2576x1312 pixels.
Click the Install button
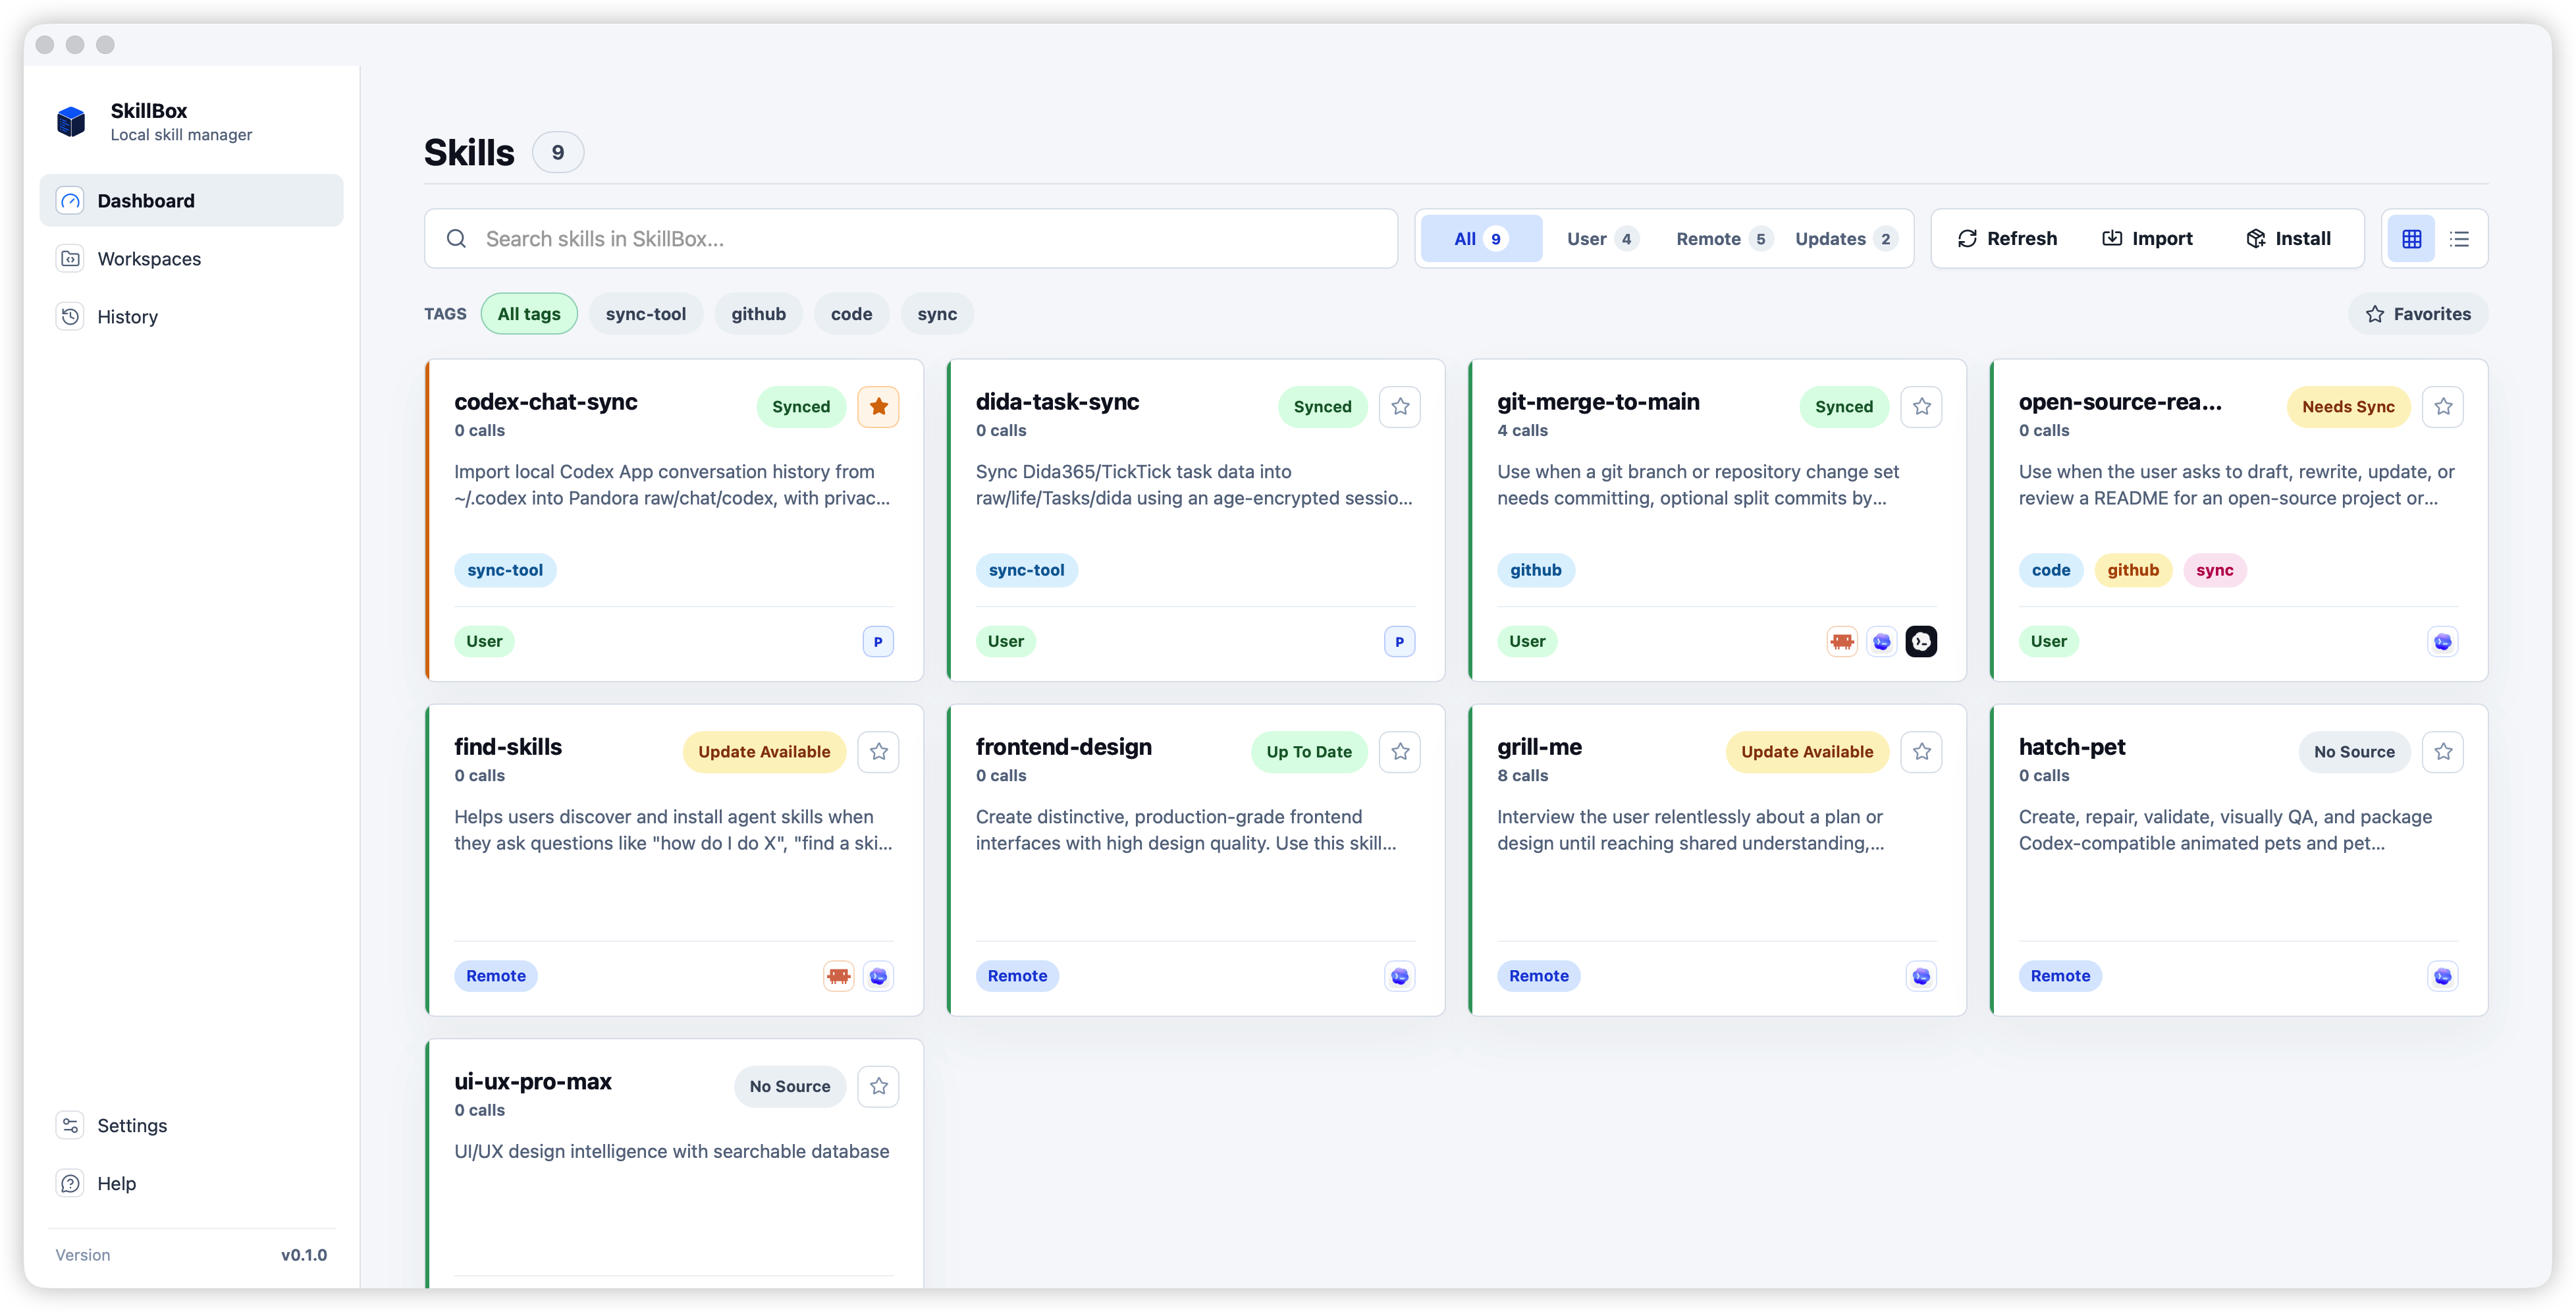2288,239
